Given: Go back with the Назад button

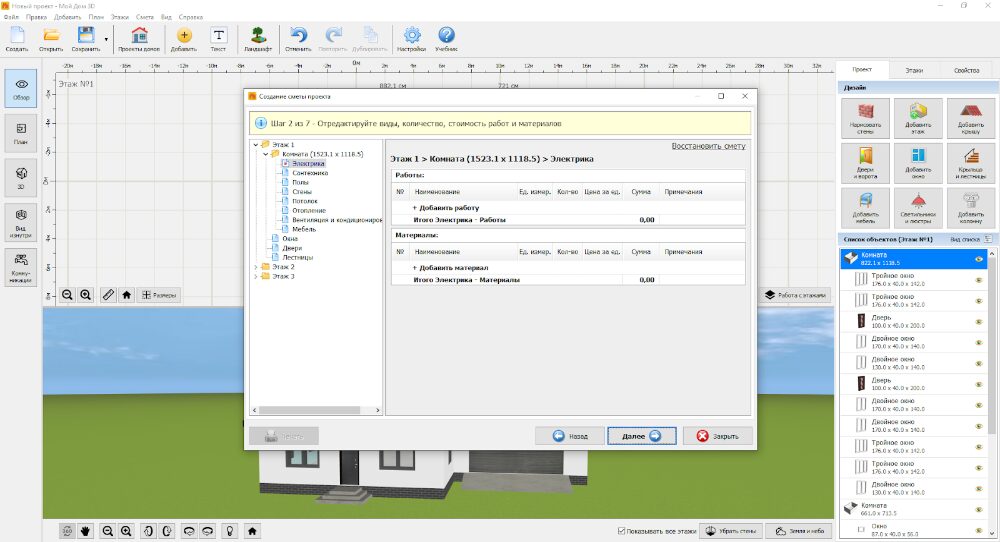Looking at the screenshot, I should coord(570,436).
